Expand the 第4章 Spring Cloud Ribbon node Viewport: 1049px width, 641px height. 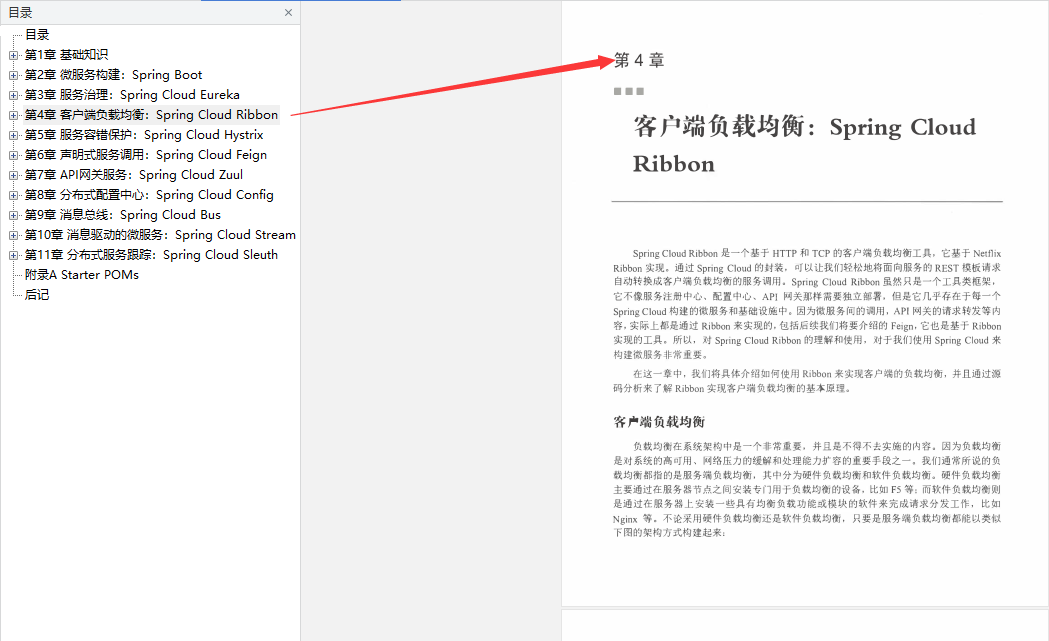tap(13, 115)
